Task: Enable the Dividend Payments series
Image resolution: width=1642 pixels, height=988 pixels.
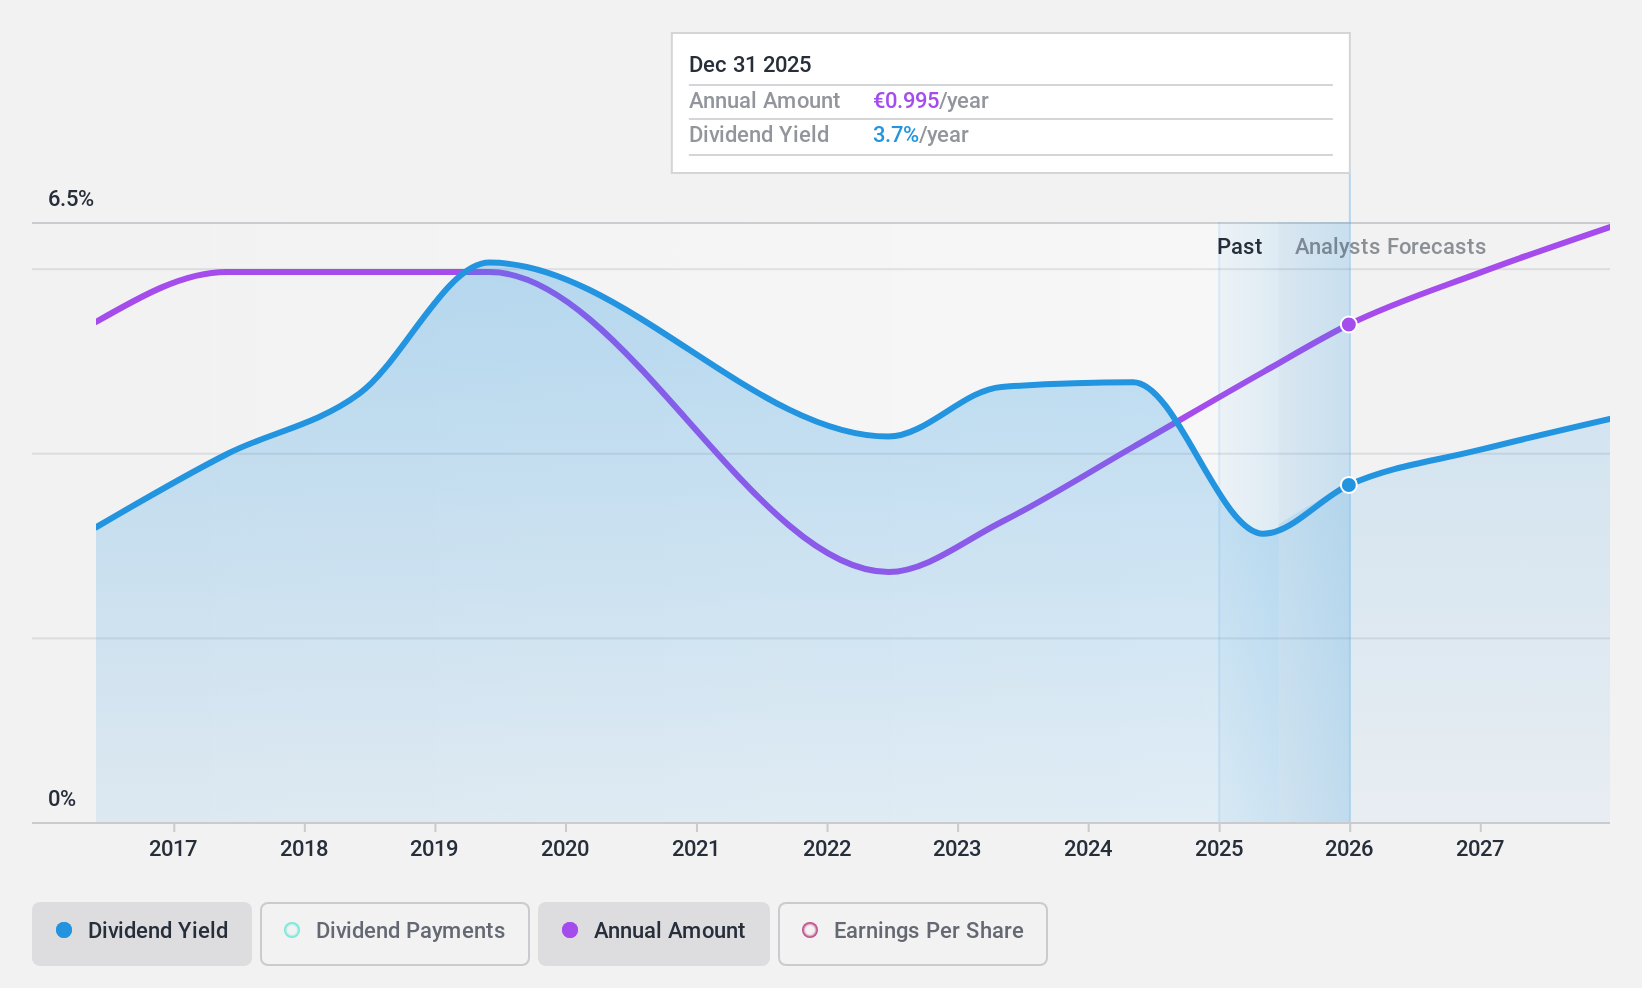Action: [x=394, y=933]
